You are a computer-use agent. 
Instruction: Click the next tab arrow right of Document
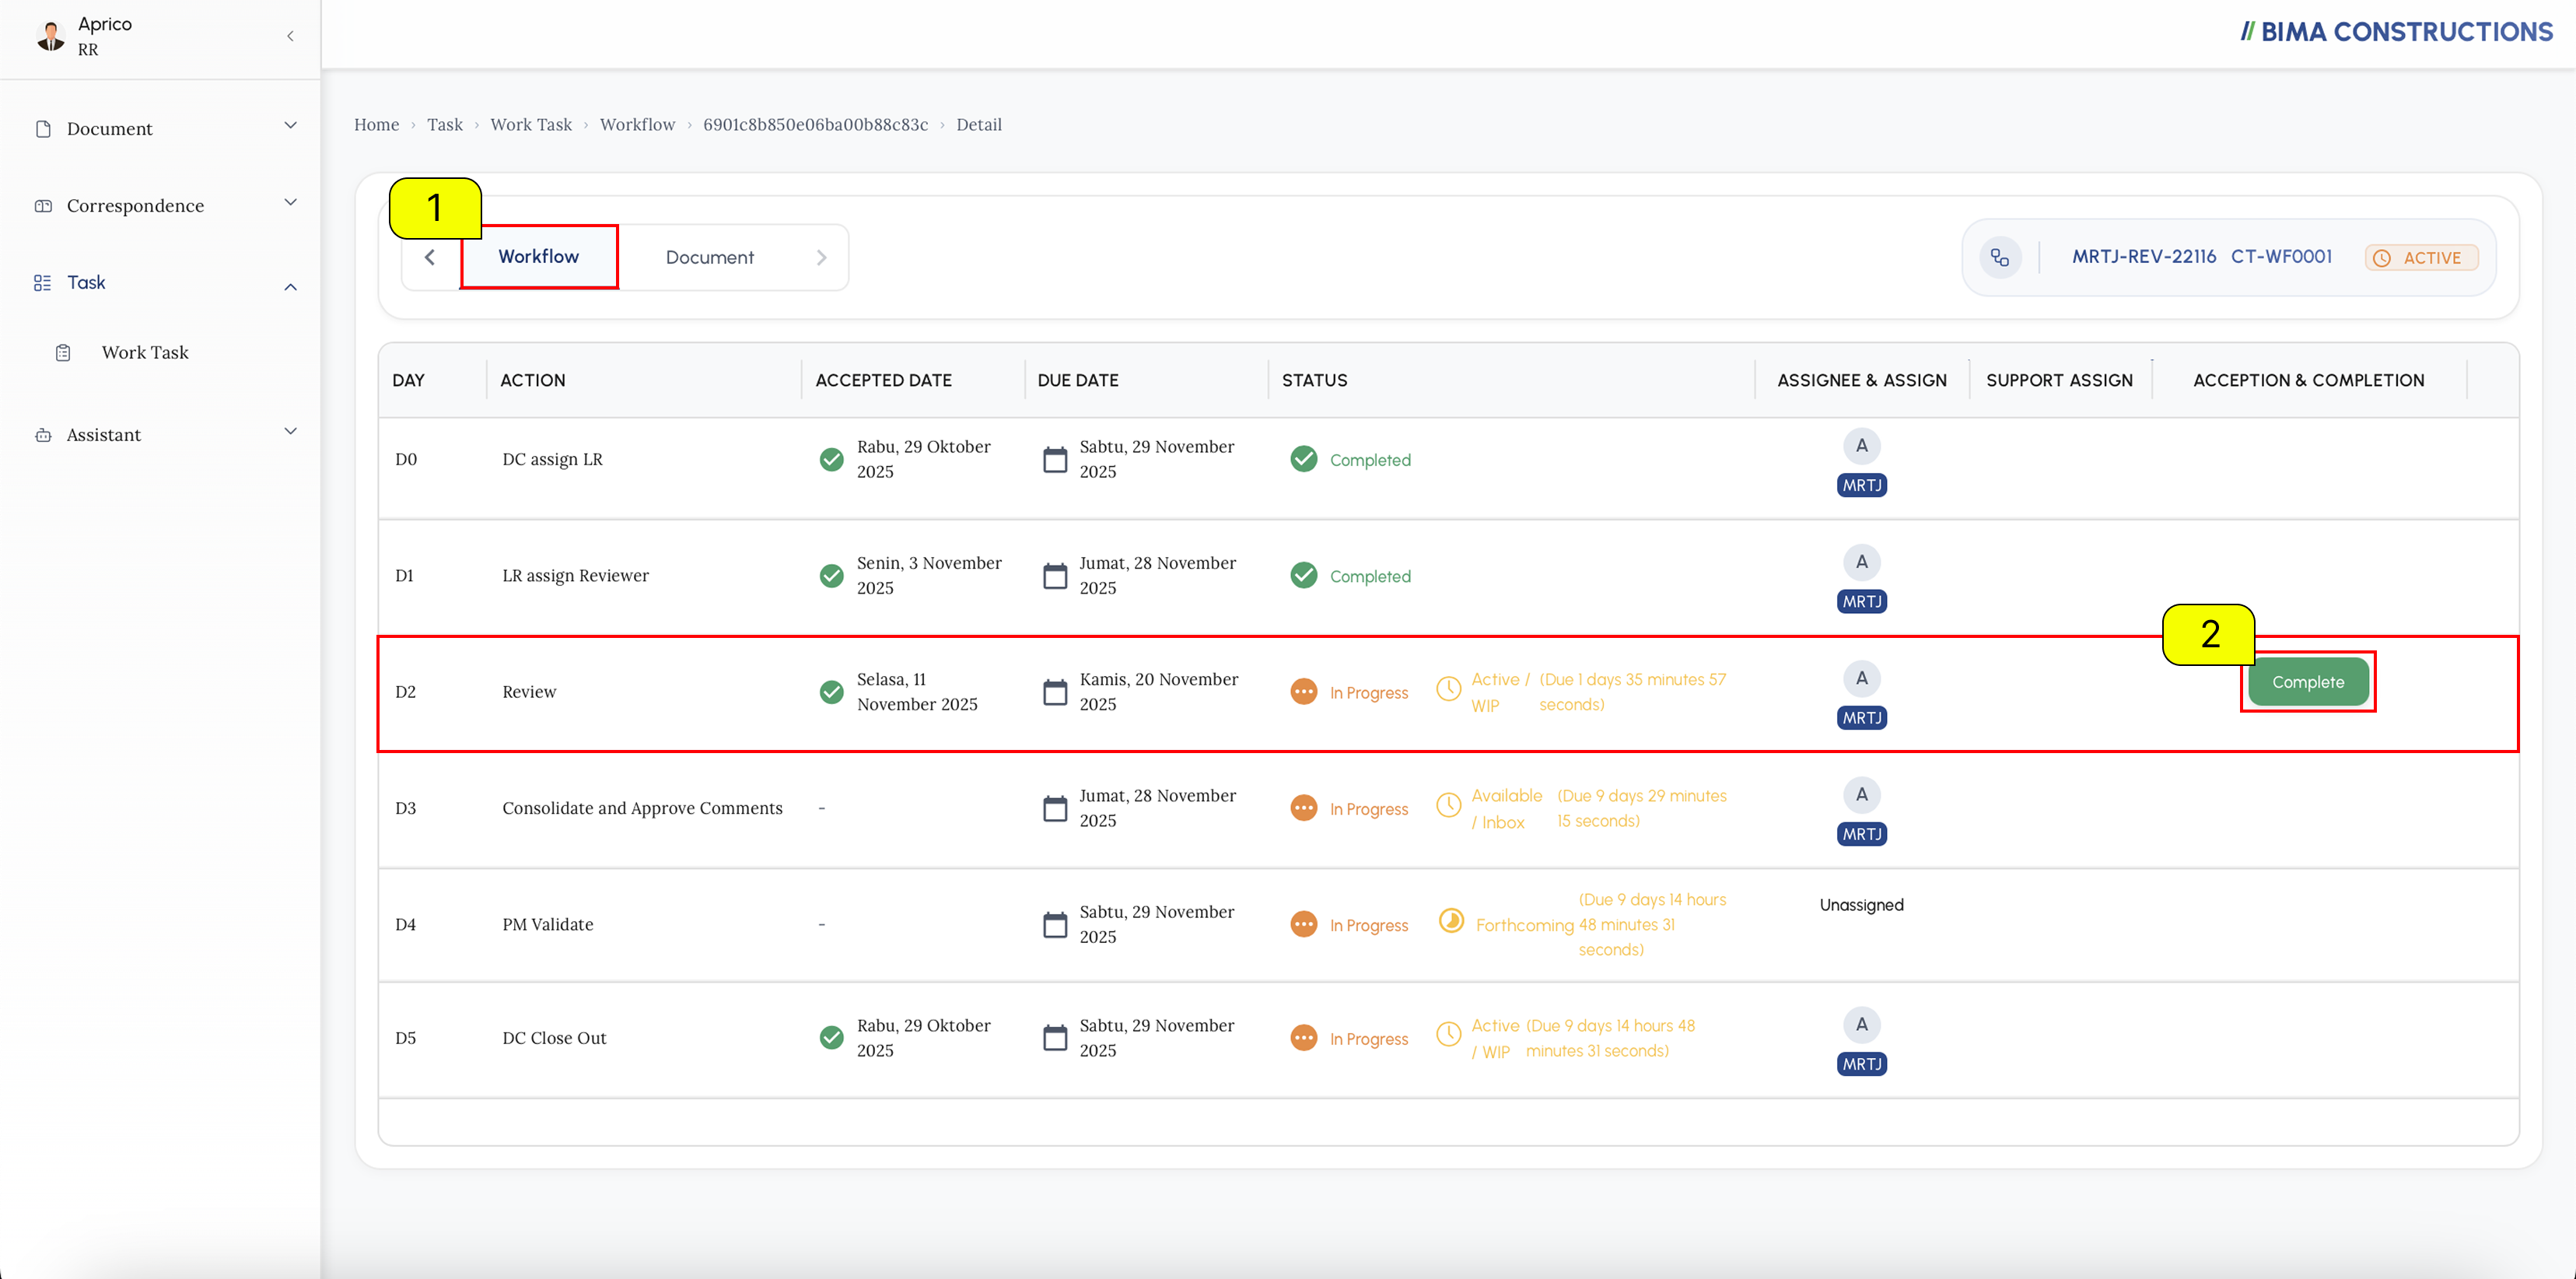tap(821, 258)
